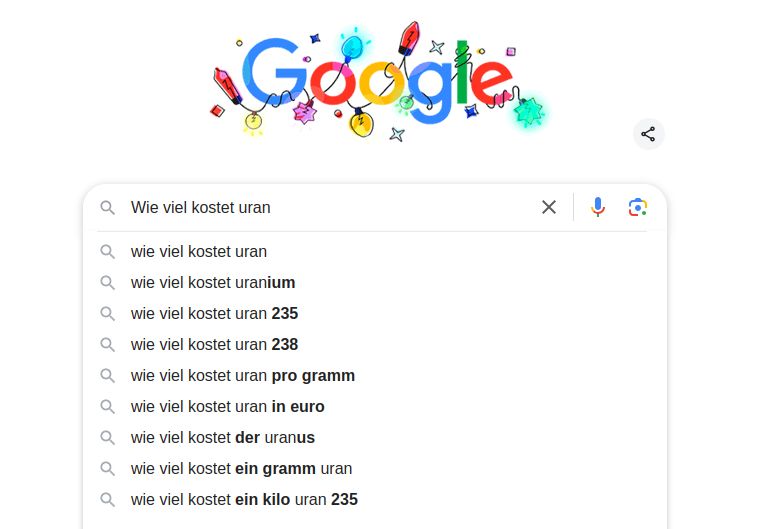784x529 pixels.
Task: Clear the search text with X icon
Action: coord(549,207)
